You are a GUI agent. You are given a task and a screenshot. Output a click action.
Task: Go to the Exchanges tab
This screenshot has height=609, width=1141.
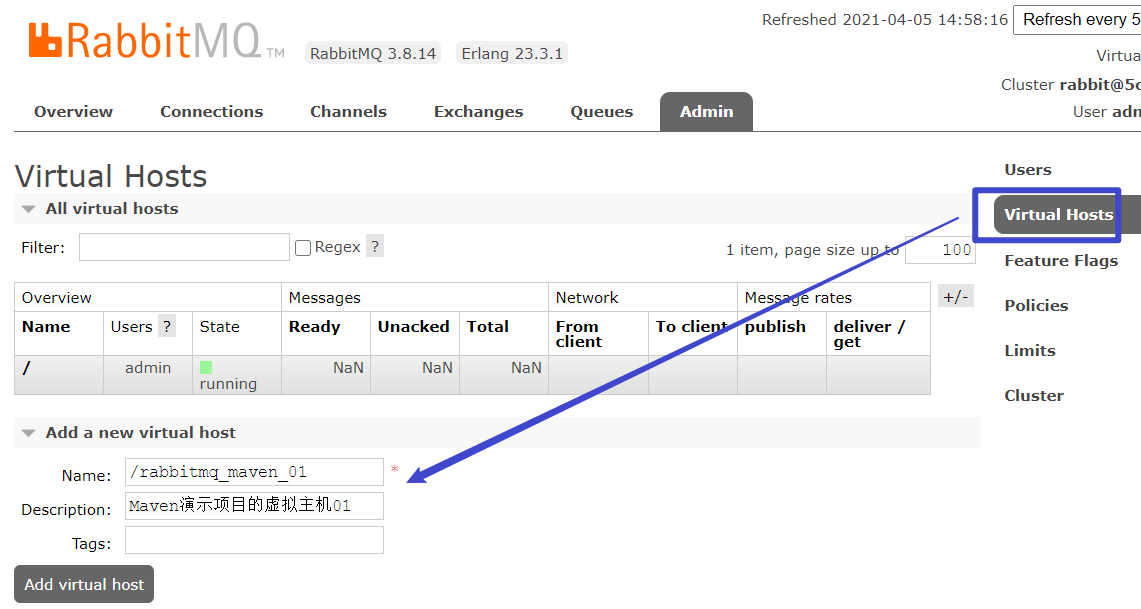pyautogui.click(x=478, y=112)
